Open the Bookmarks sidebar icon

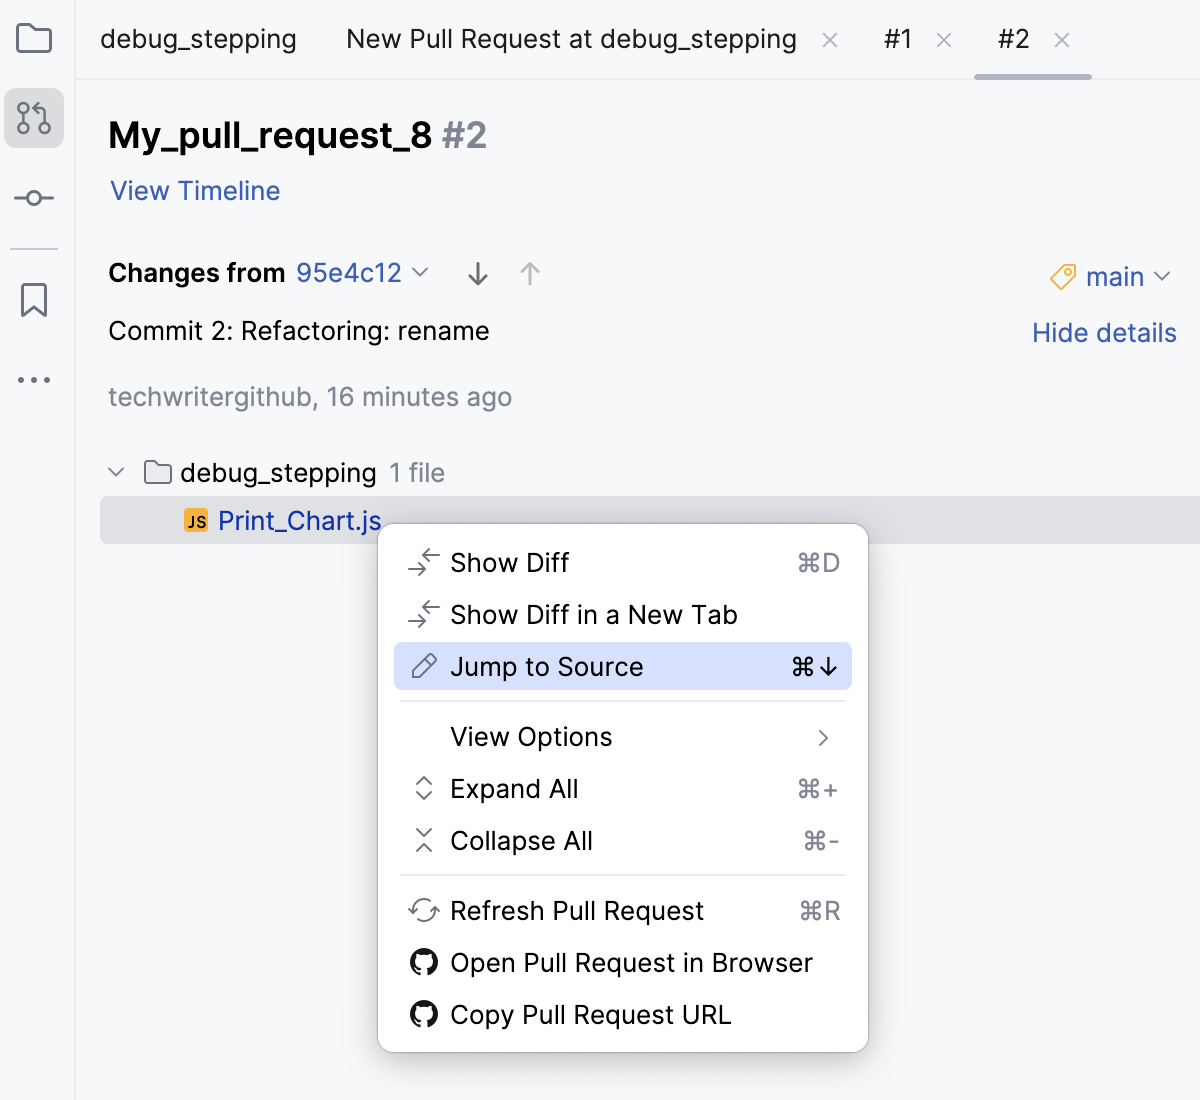tap(33, 298)
